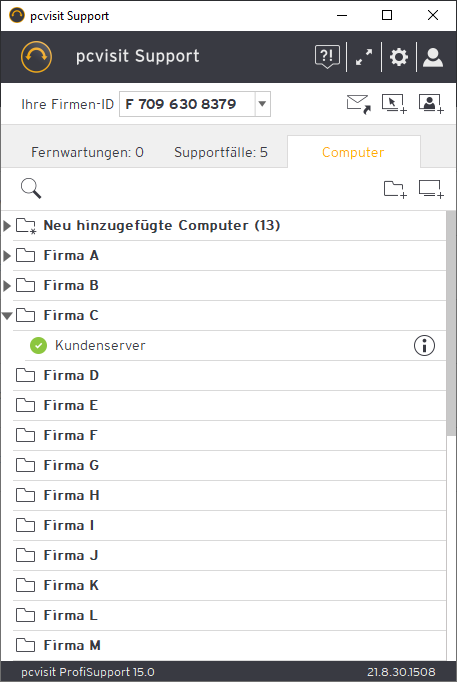Screen dimensions: 457x682
Task: Open settings via the gear icon
Action: click(x=399, y=57)
